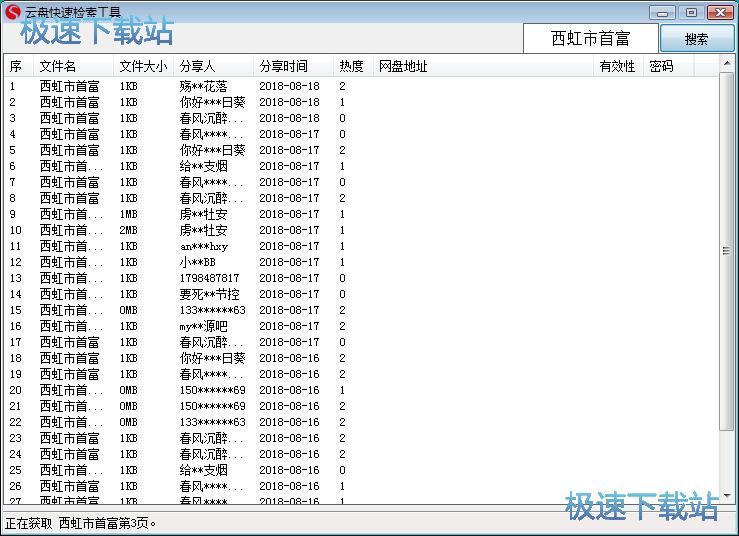Image resolution: width=739 pixels, height=536 pixels.
Task: Click the app logo icon in title bar
Action: point(13,12)
